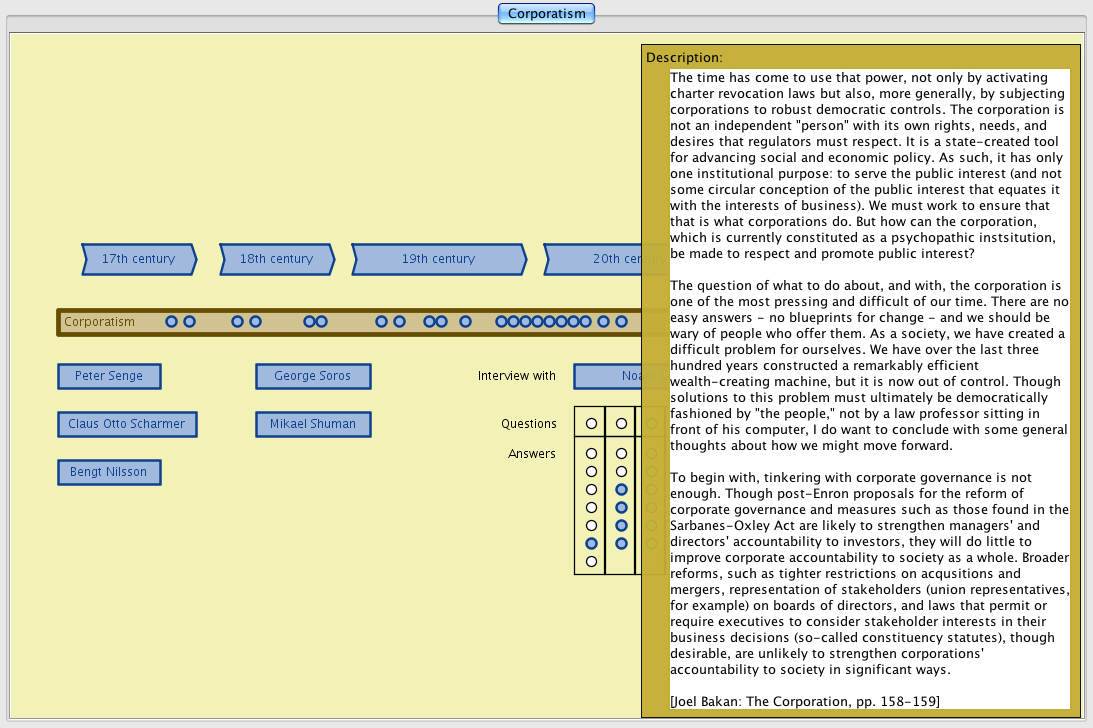Select the top answer circle in second column
This screenshot has height=728, width=1093.
coord(621,454)
